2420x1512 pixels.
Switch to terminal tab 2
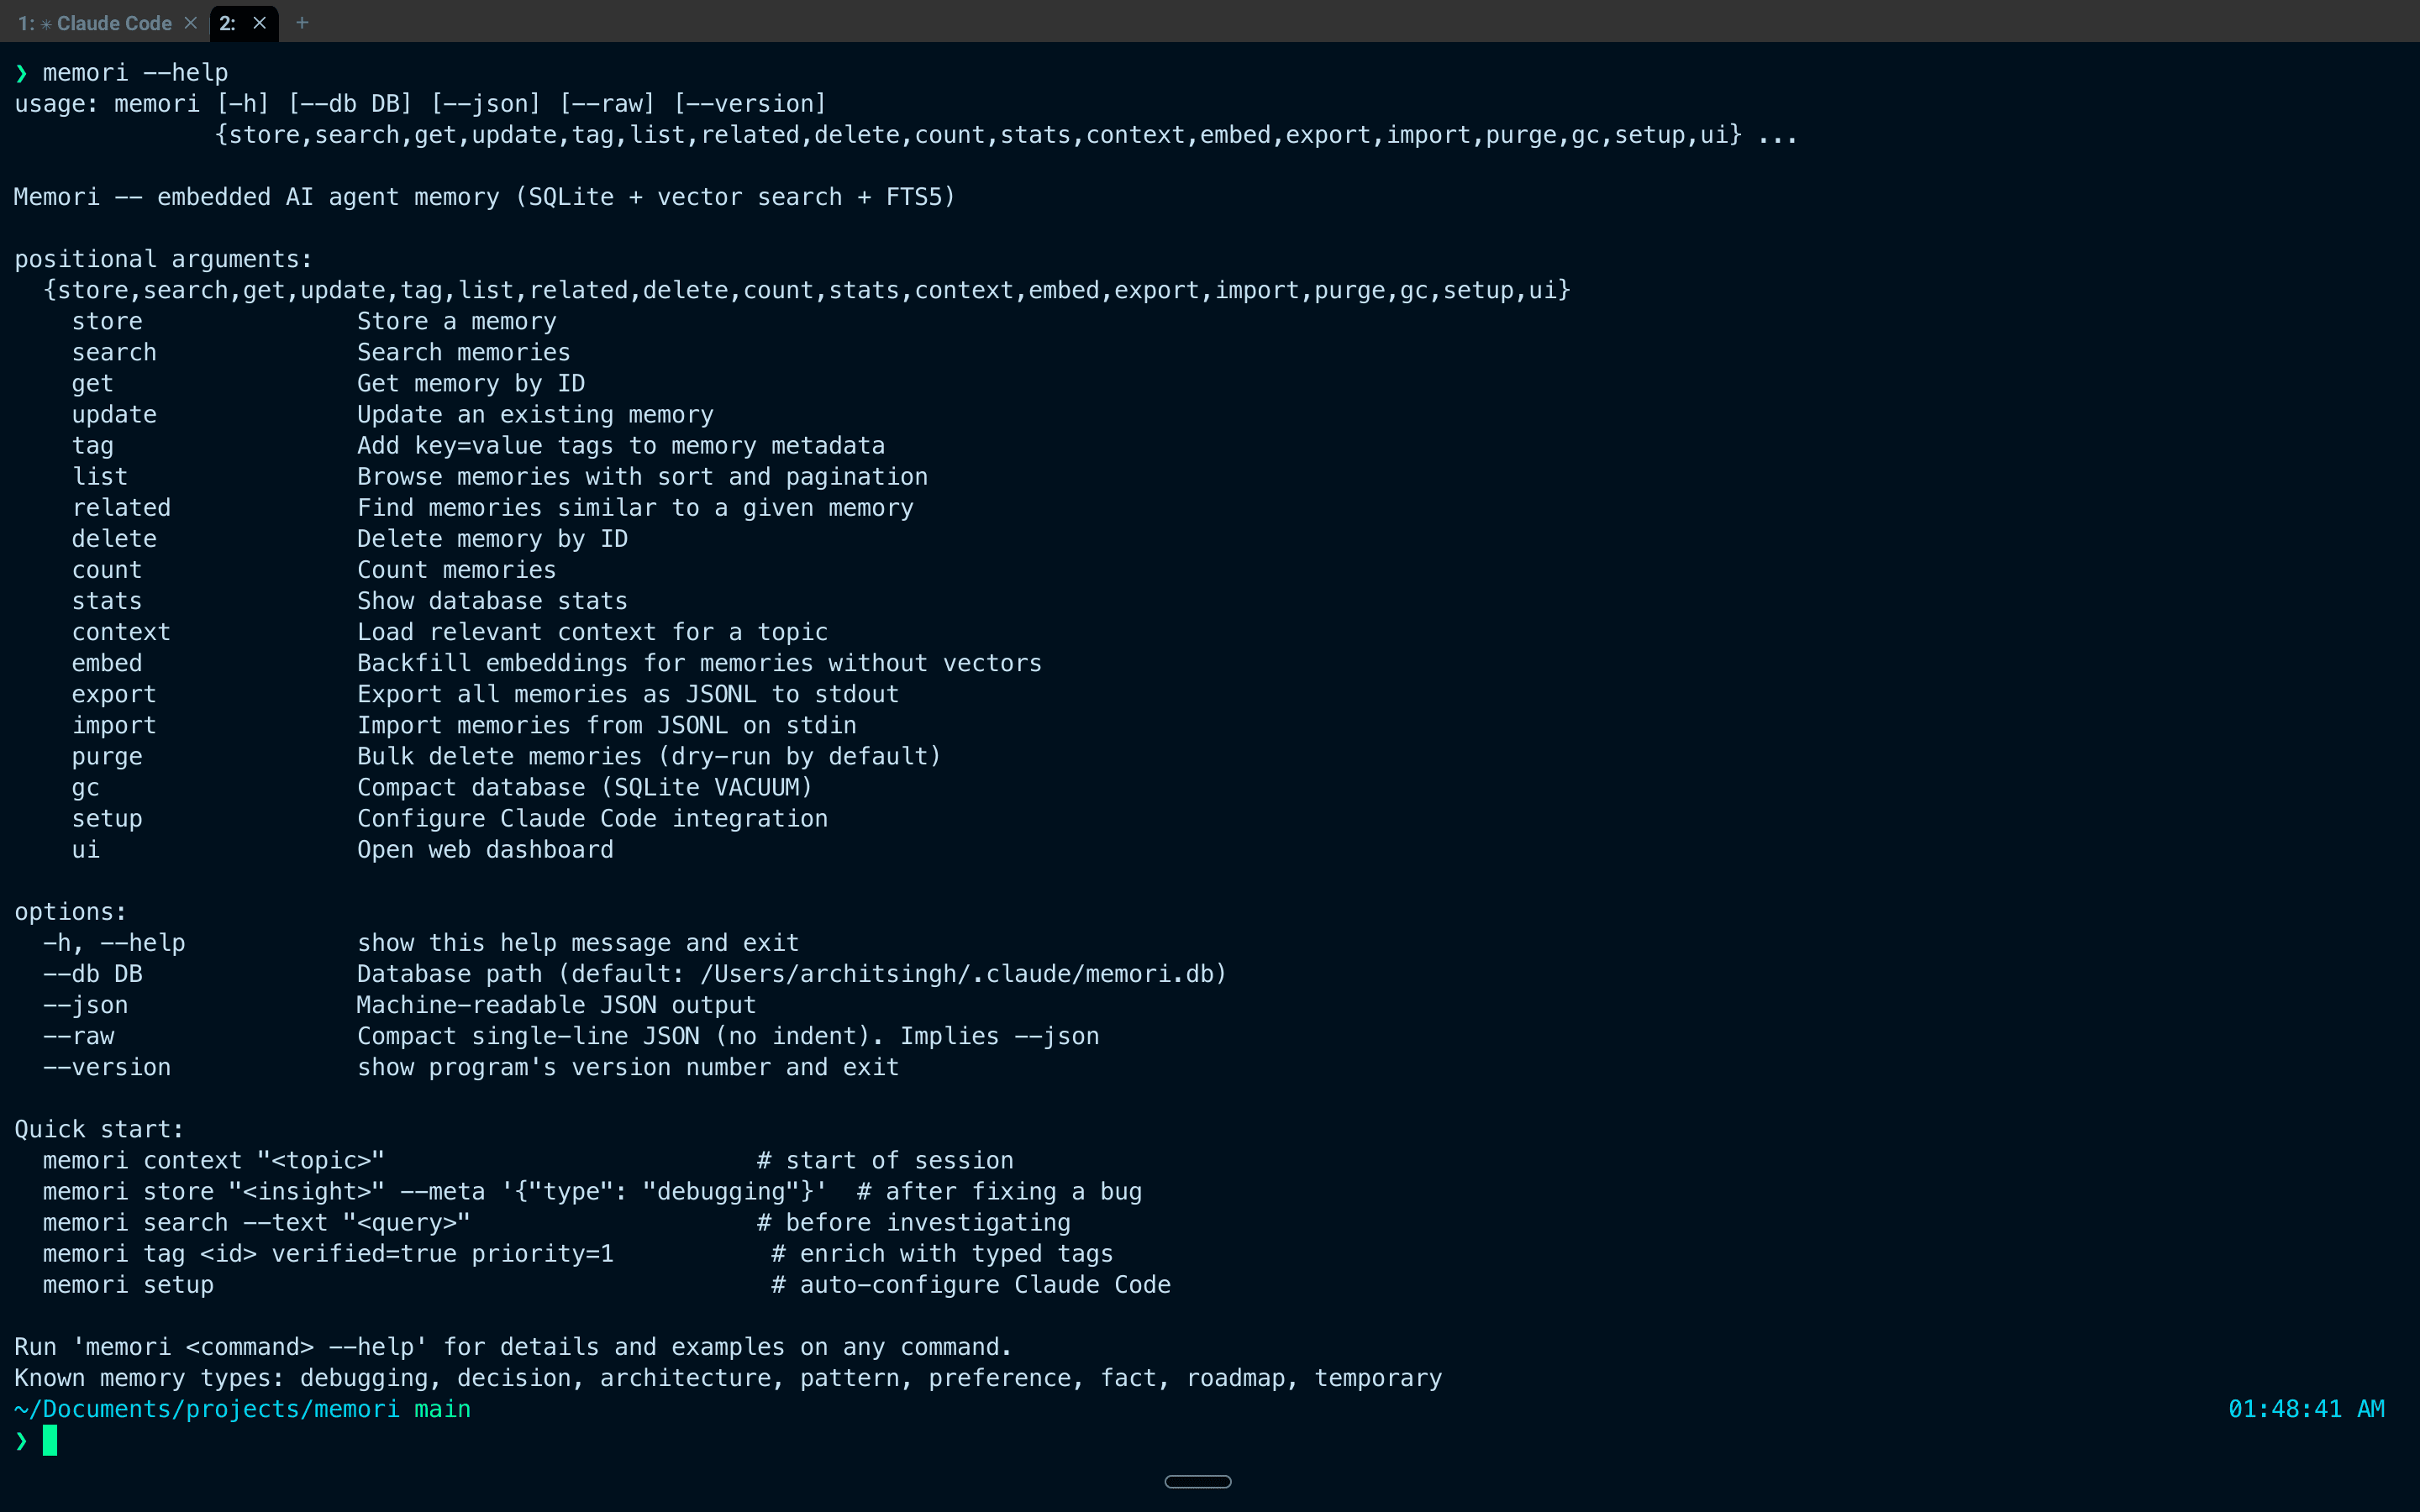[228, 22]
